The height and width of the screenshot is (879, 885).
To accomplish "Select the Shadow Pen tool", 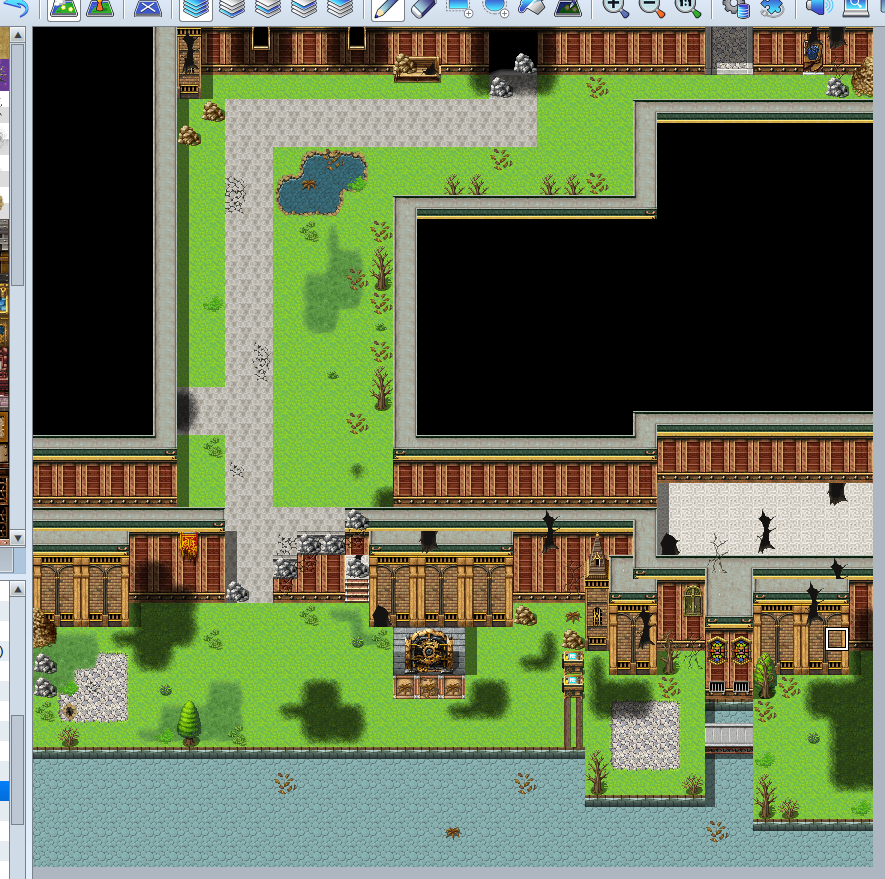I will click(x=568, y=7).
